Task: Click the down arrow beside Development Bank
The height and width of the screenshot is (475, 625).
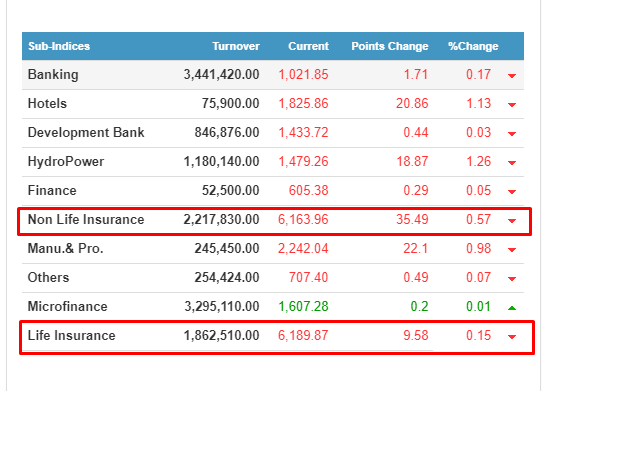Action: [x=512, y=134]
